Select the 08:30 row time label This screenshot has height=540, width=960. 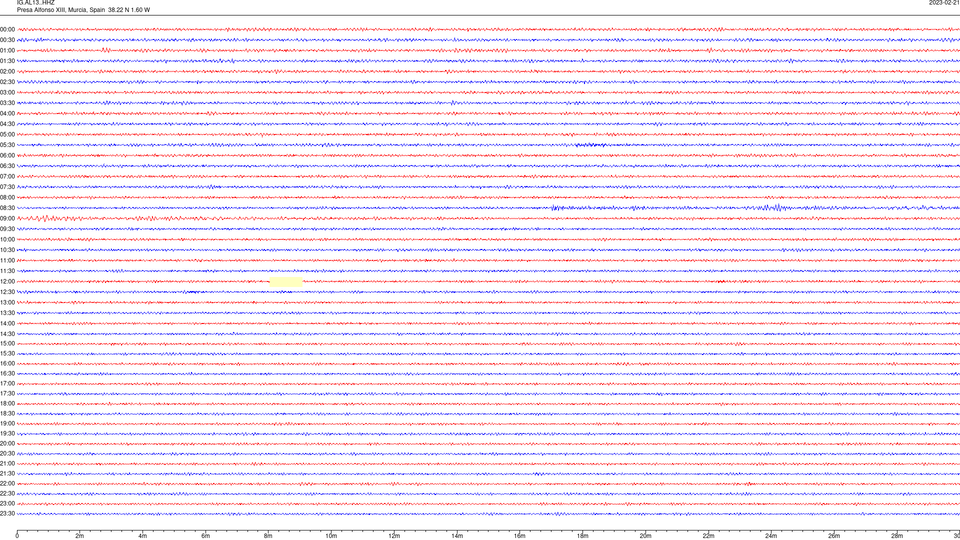[x=7, y=208]
